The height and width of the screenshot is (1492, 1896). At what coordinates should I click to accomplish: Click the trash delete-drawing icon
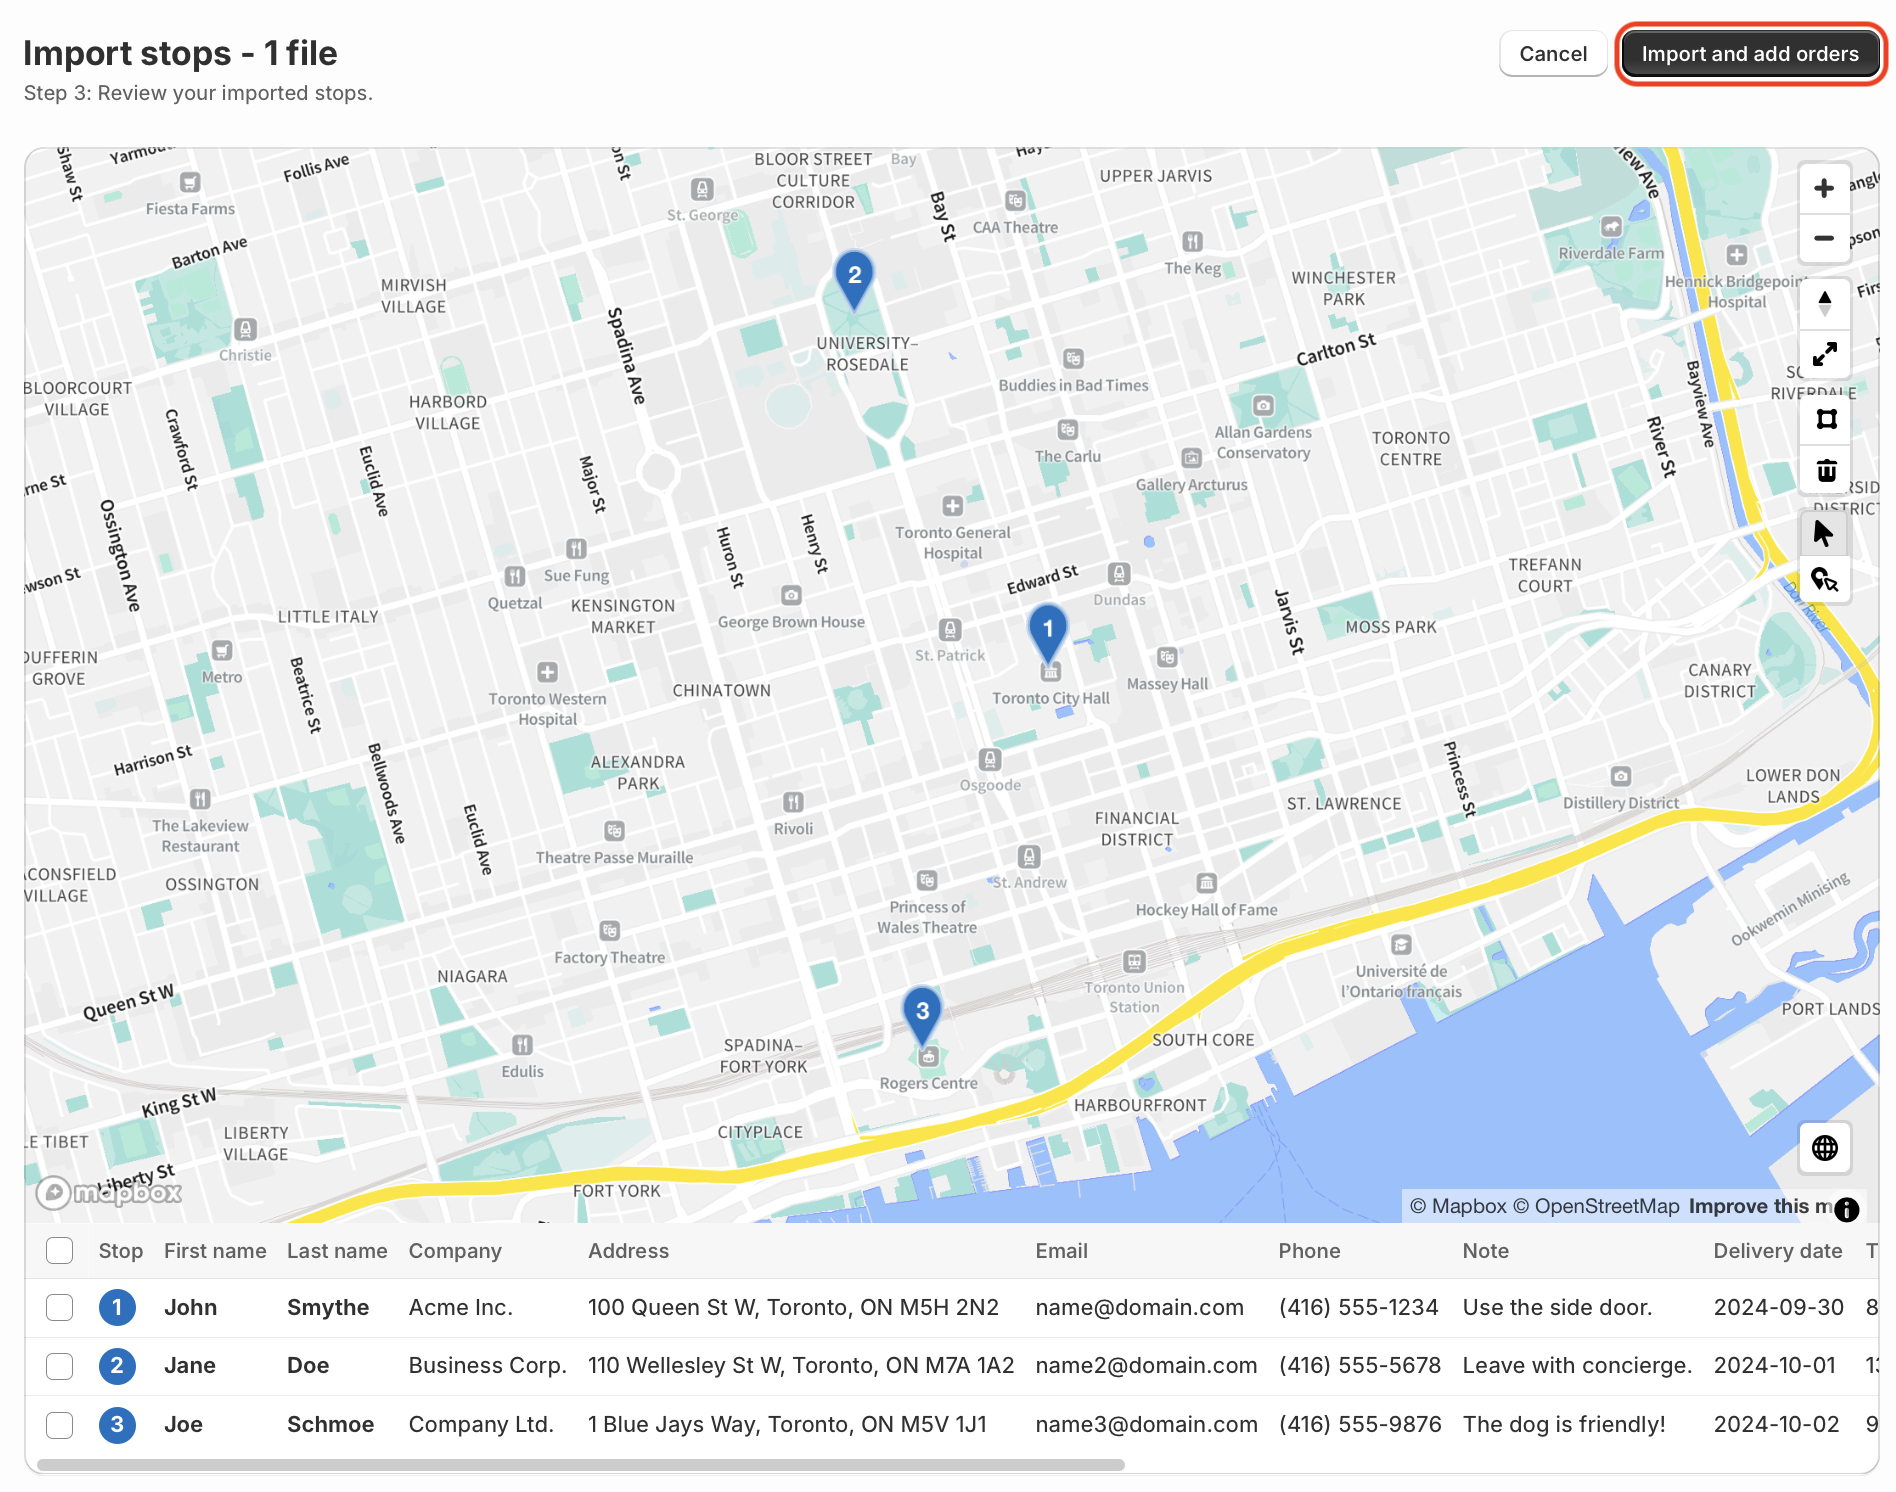[x=1826, y=470]
